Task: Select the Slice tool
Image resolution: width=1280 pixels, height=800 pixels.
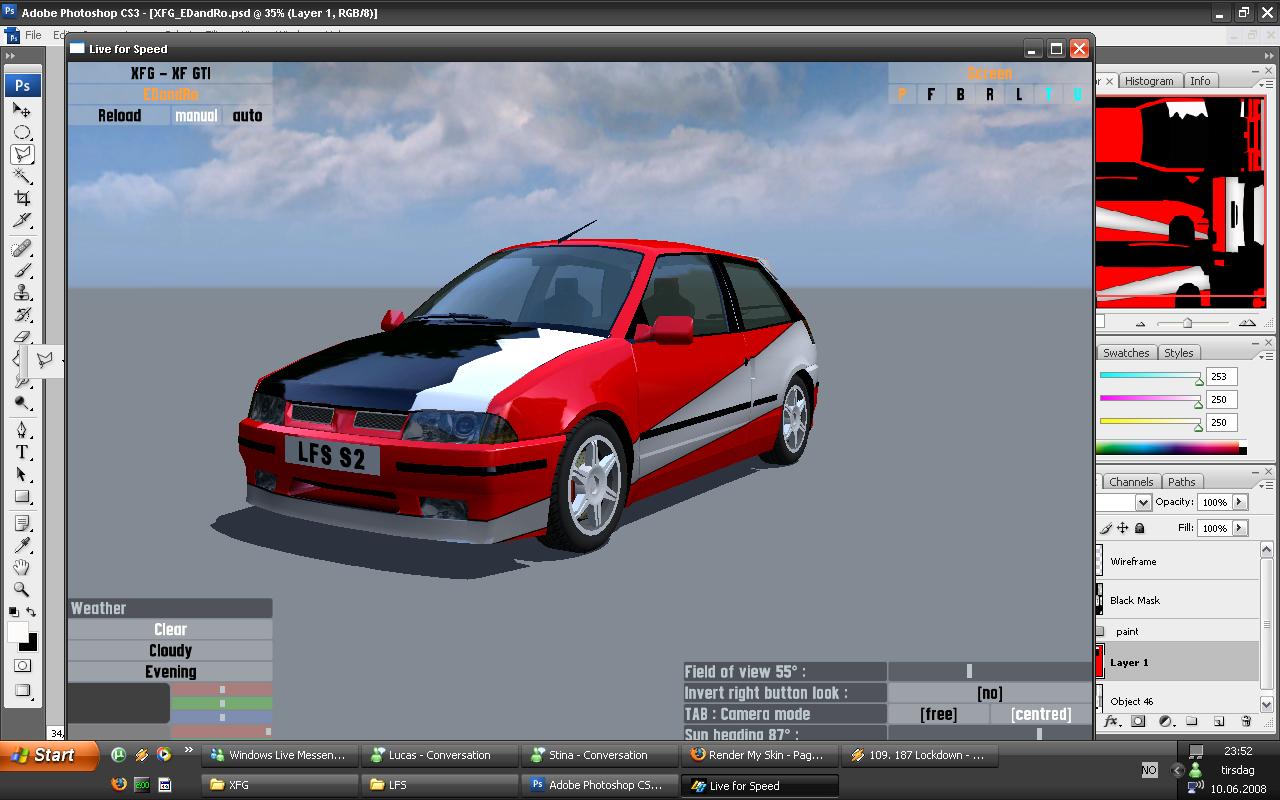Action: point(22,220)
